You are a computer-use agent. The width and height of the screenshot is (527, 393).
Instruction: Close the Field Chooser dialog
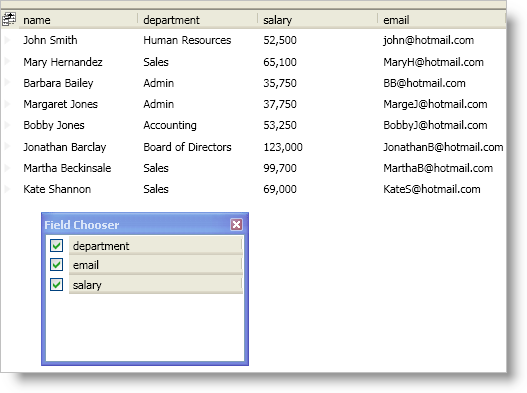pos(236,224)
